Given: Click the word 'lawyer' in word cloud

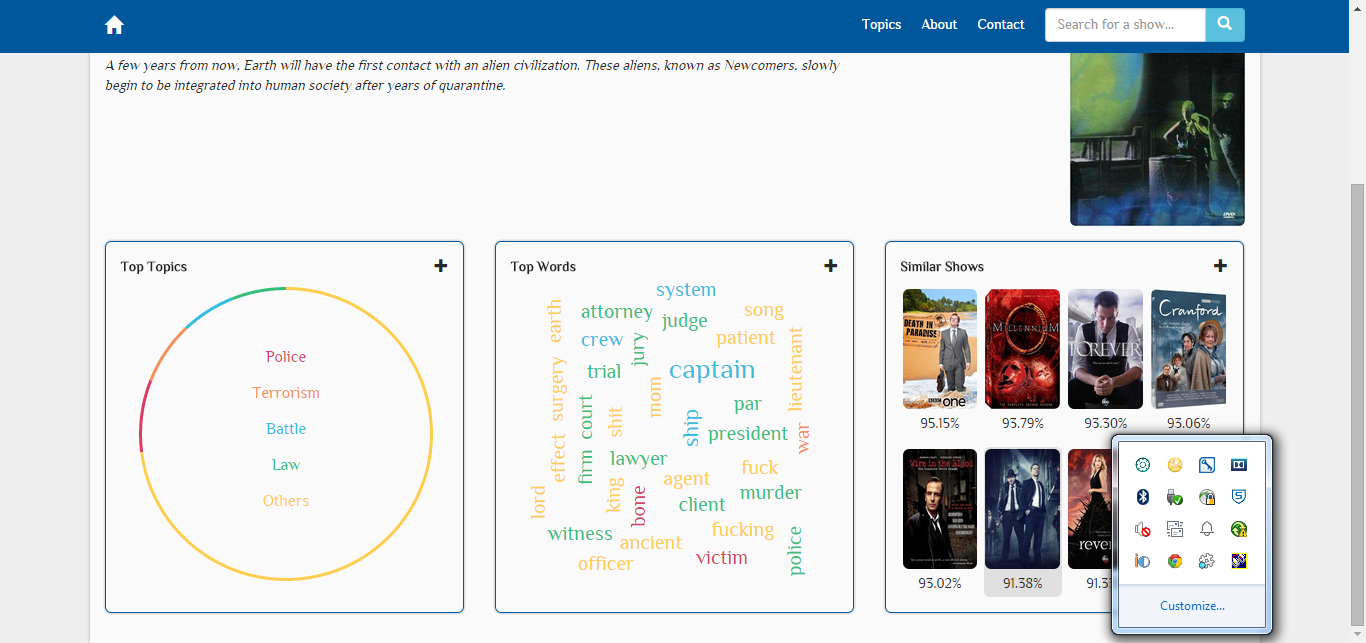Looking at the screenshot, I should (638, 458).
